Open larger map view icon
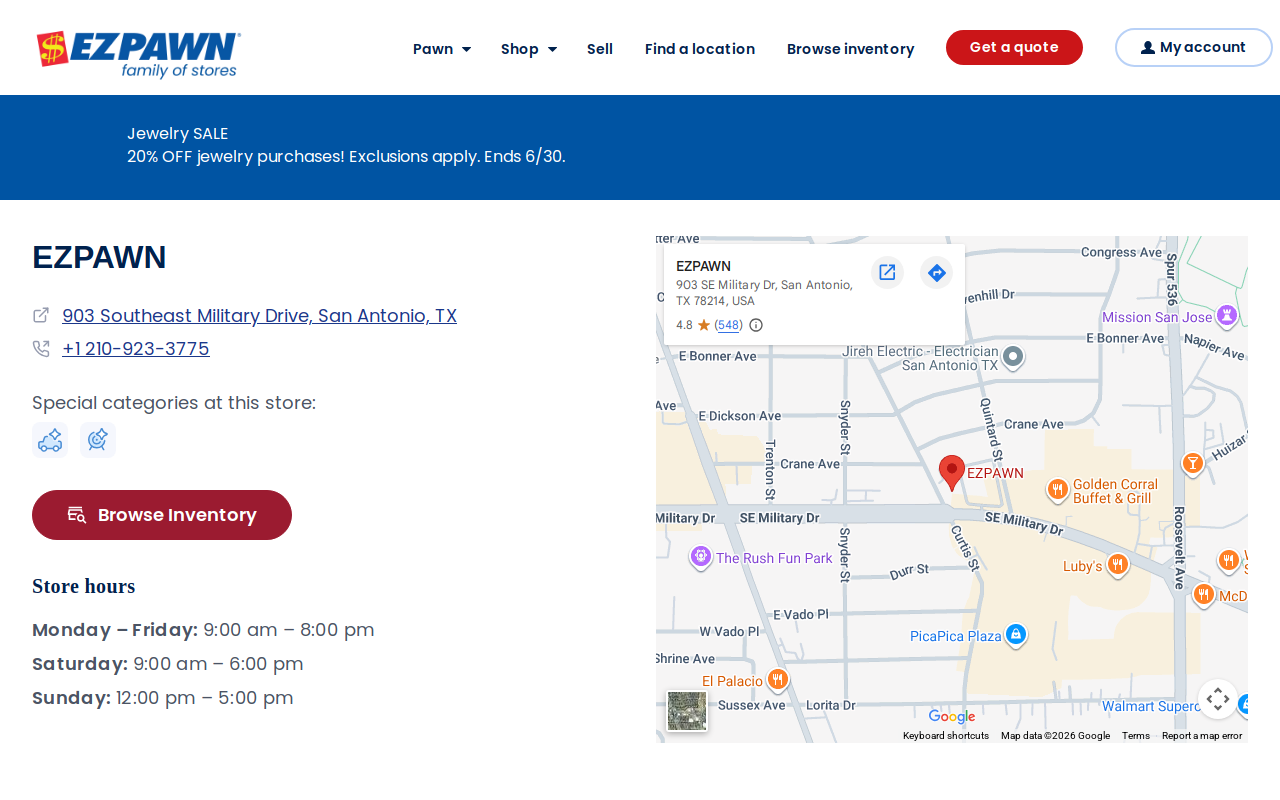The image size is (1280, 800). (887, 272)
